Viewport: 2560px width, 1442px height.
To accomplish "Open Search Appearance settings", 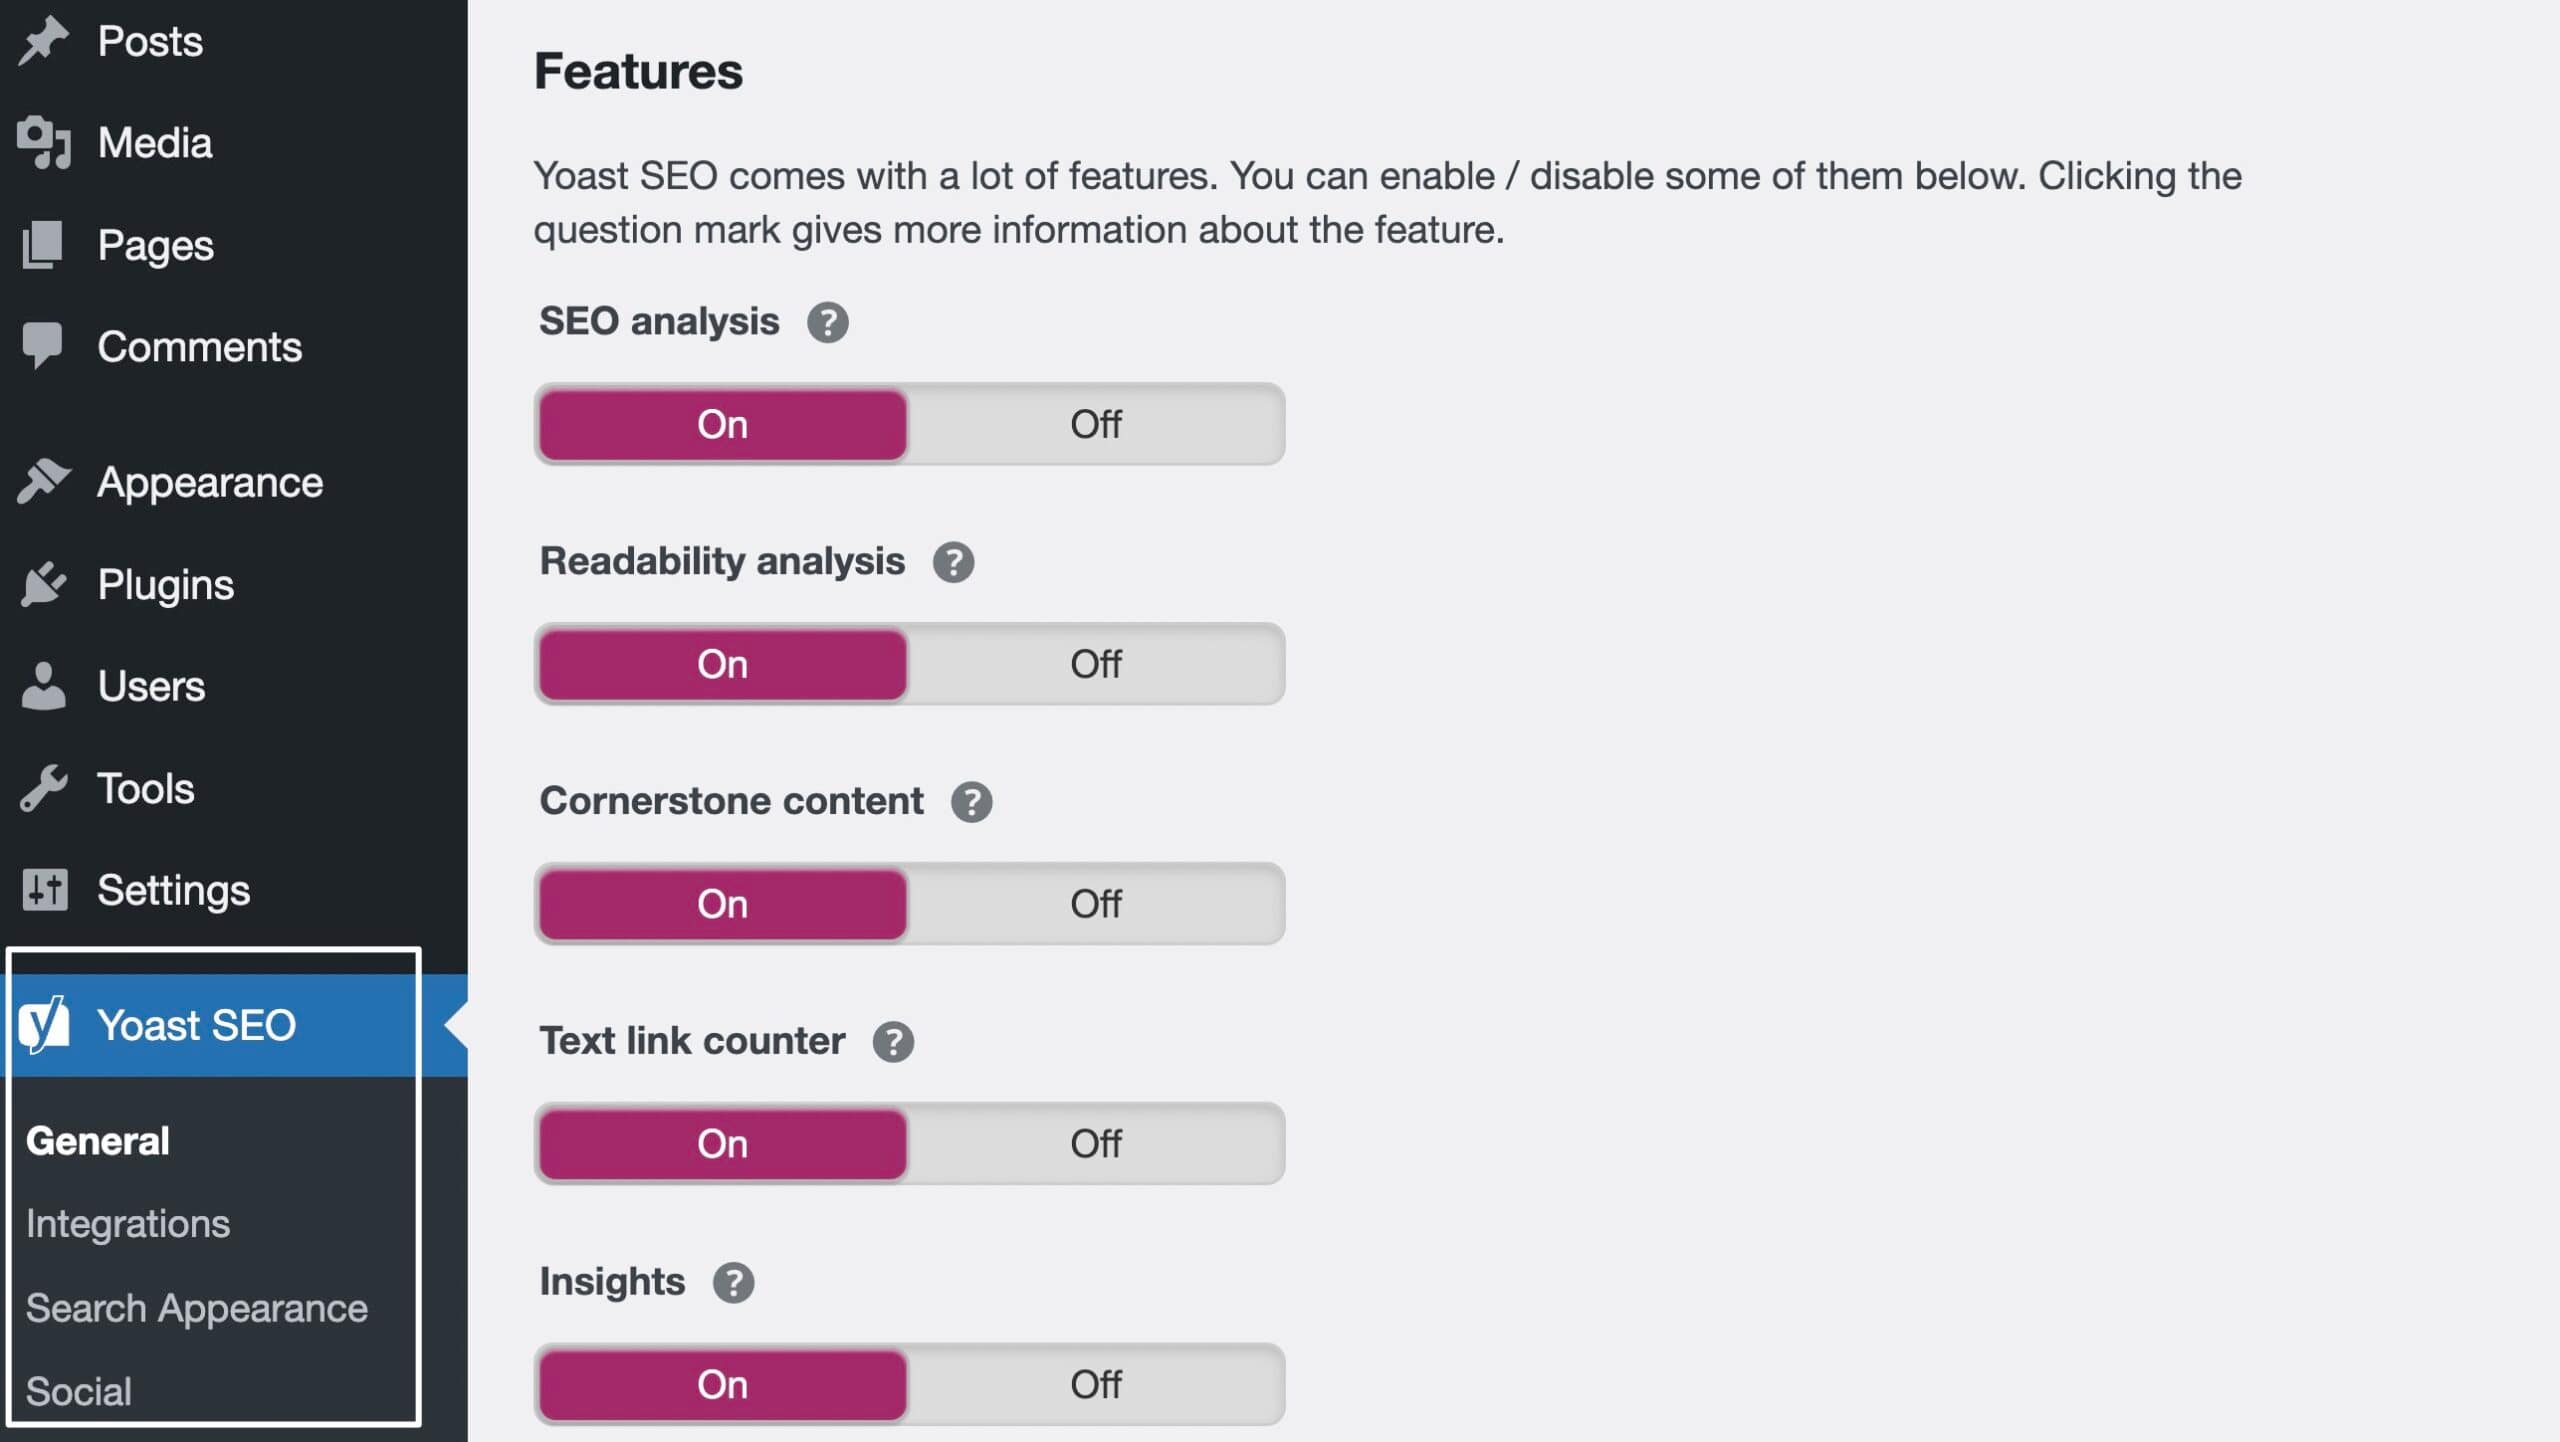I will tap(196, 1307).
